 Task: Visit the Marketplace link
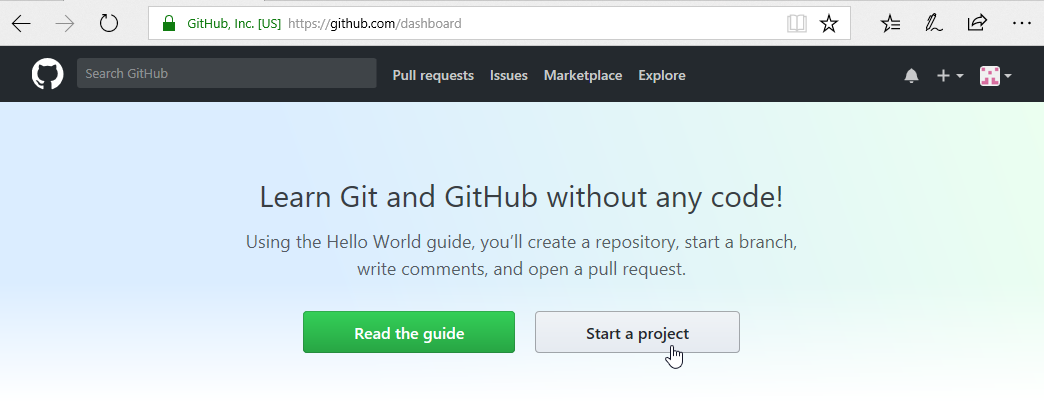coord(583,76)
